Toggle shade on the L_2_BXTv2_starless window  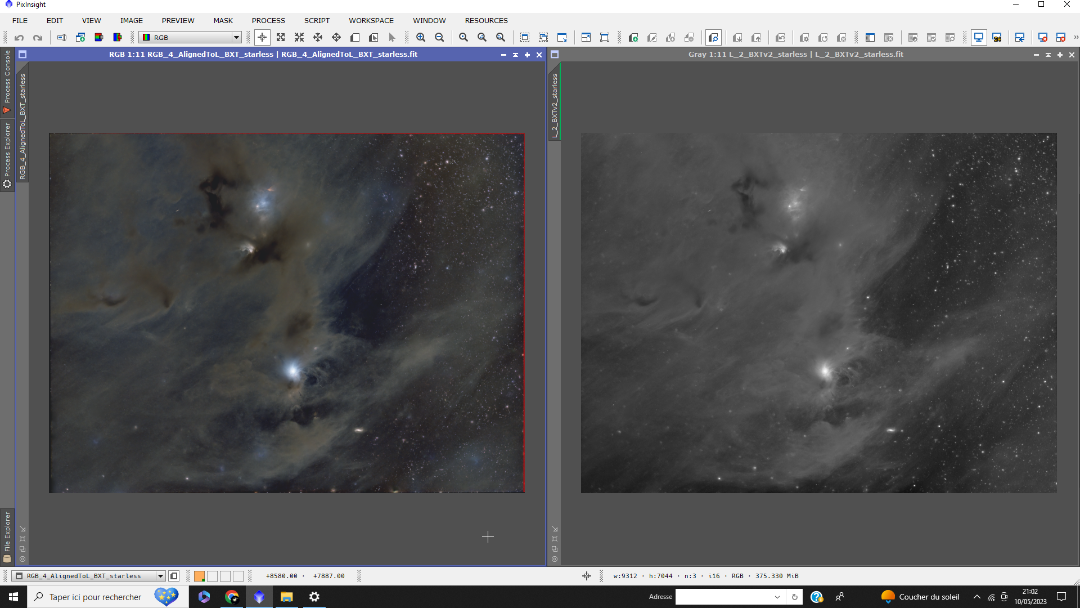(1047, 54)
